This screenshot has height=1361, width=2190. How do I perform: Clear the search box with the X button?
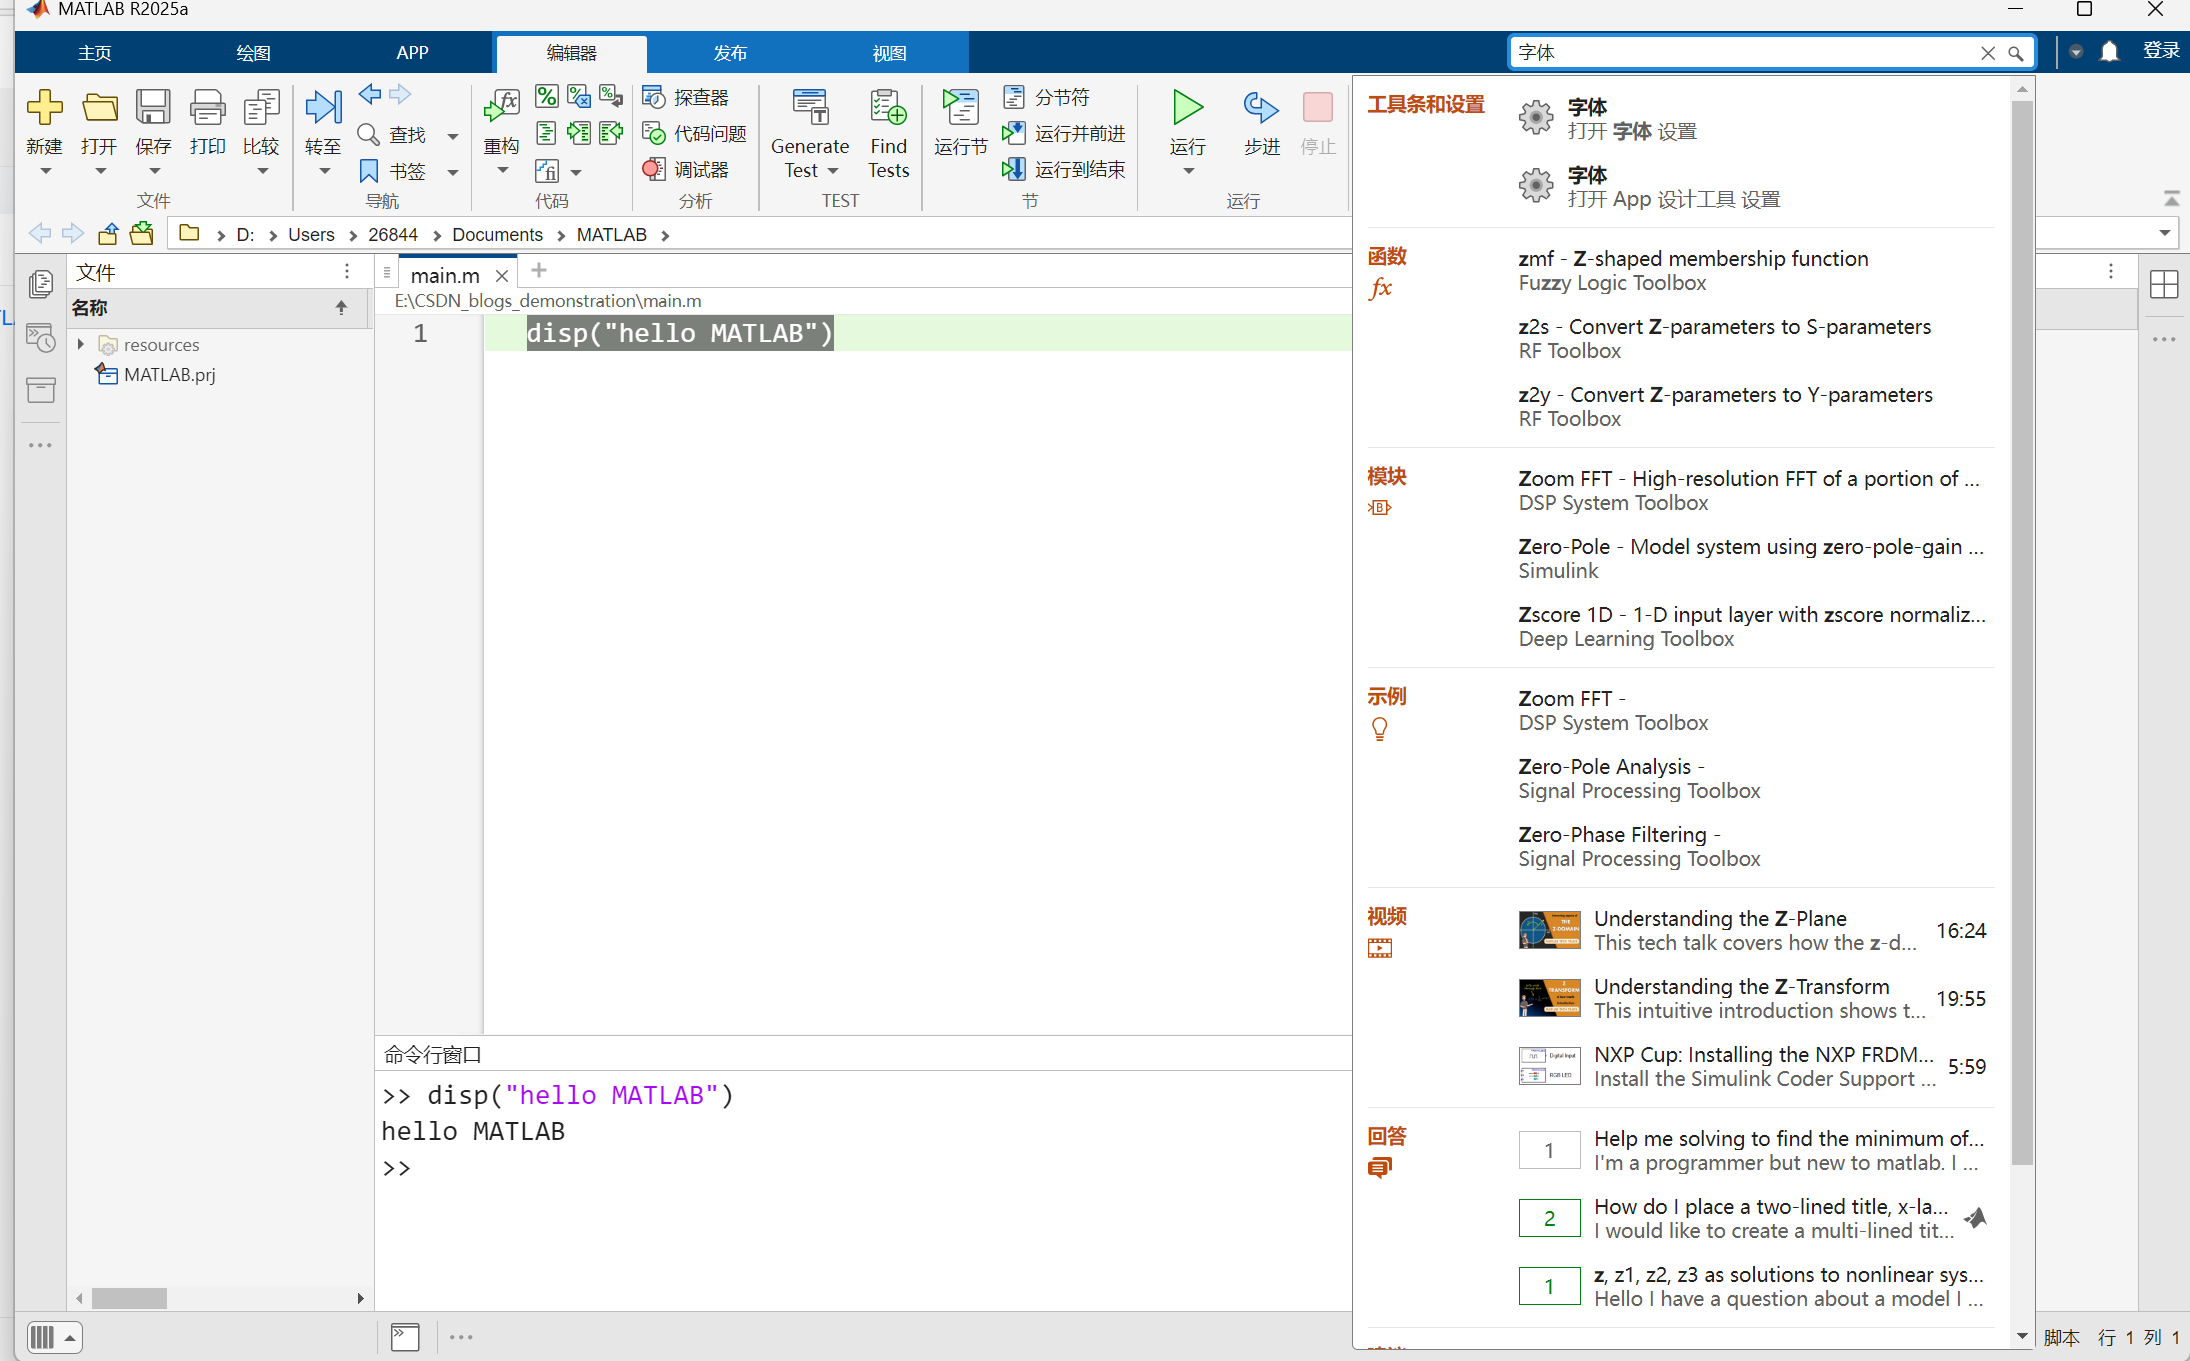click(x=1988, y=53)
